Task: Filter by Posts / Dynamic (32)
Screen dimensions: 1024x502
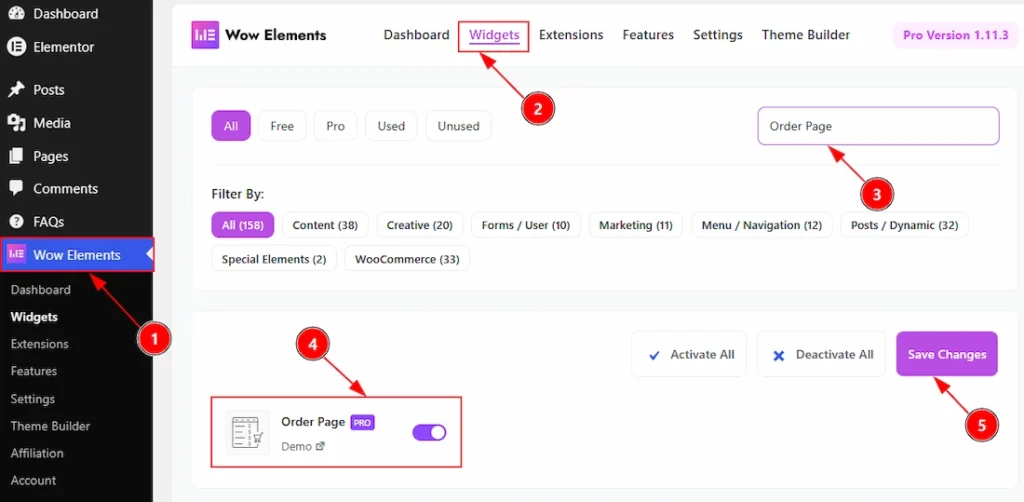Action: click(x=904, y=225)
